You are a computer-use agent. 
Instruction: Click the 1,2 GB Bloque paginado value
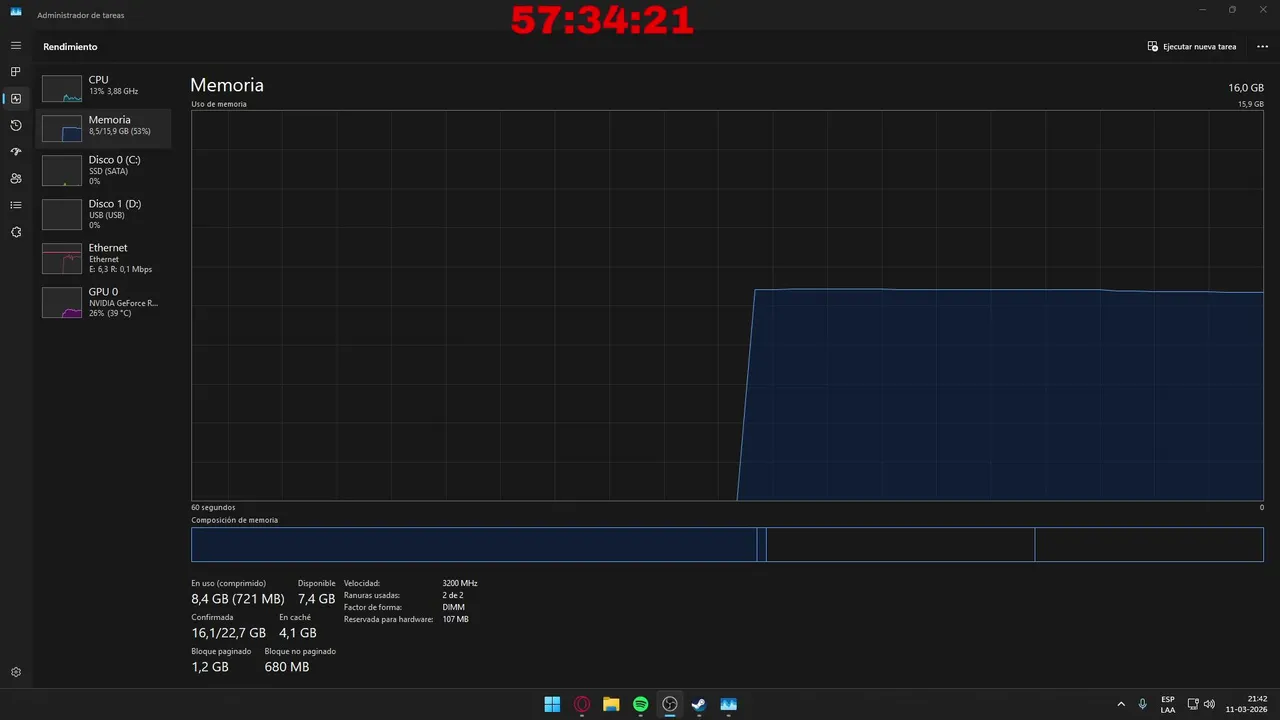pos(210,667)
